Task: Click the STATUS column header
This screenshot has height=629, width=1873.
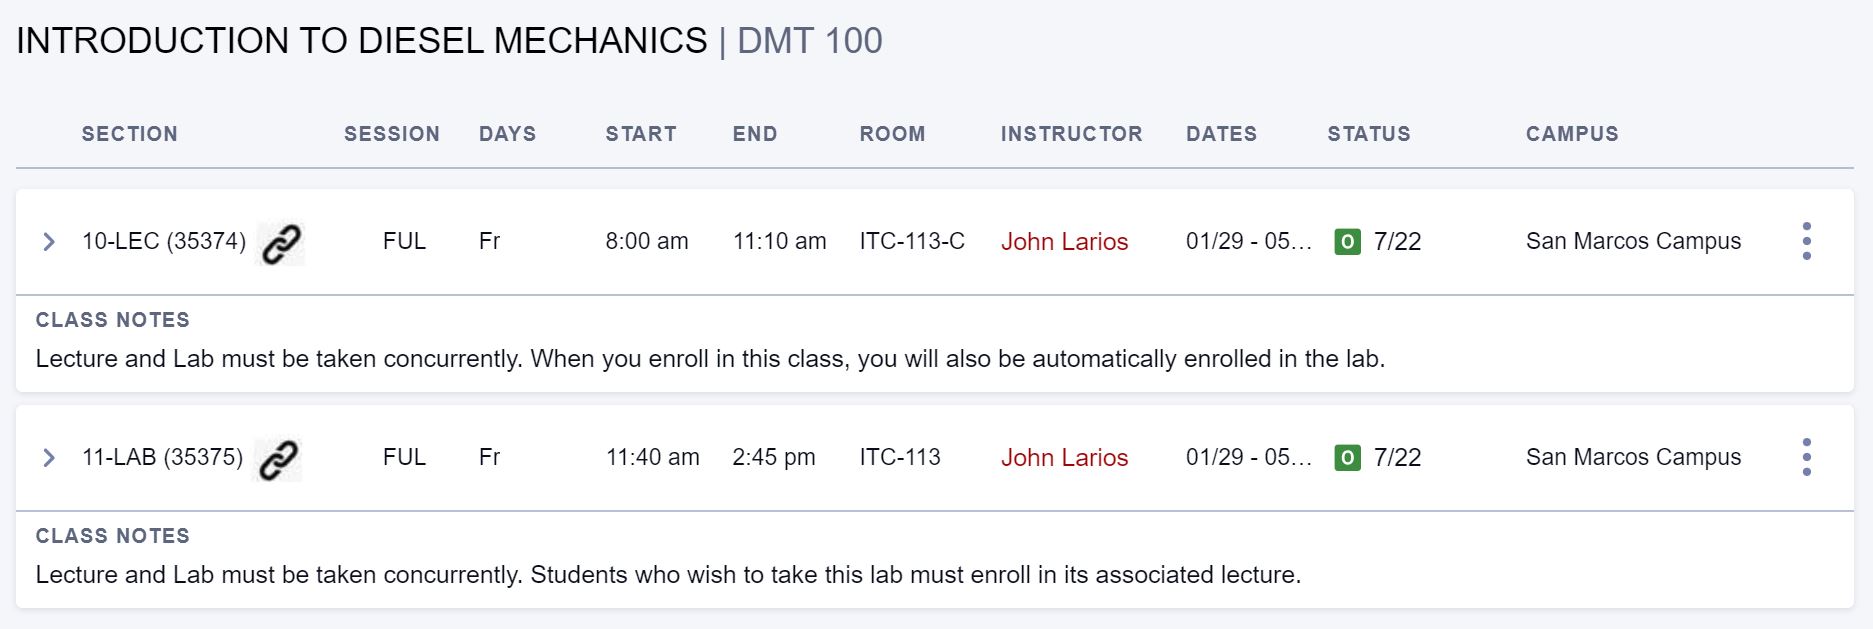Action: [x=1369, y=134]
